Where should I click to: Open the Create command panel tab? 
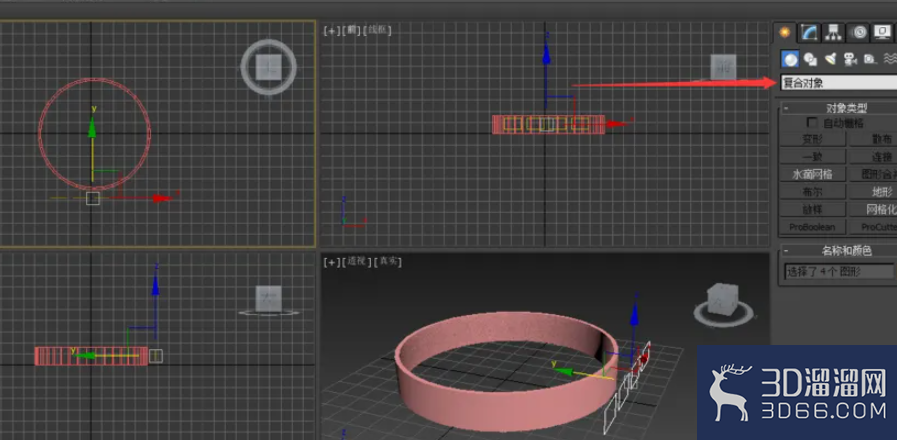tap(785, 32)
